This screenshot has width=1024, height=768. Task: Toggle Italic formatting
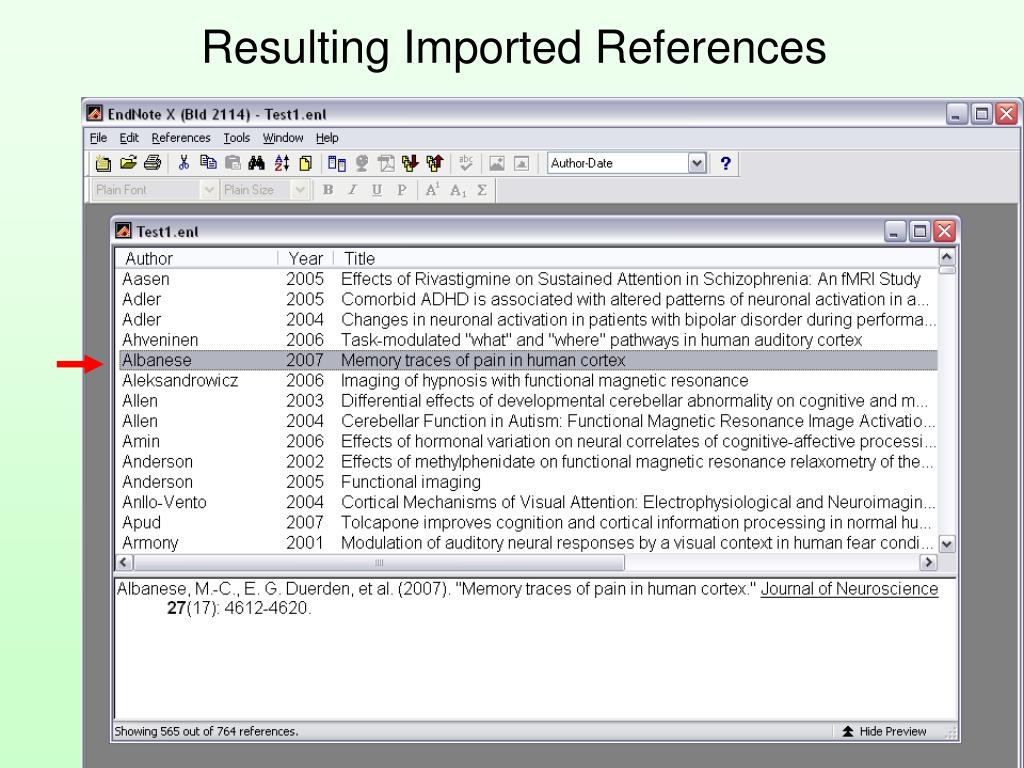point(353,190)
